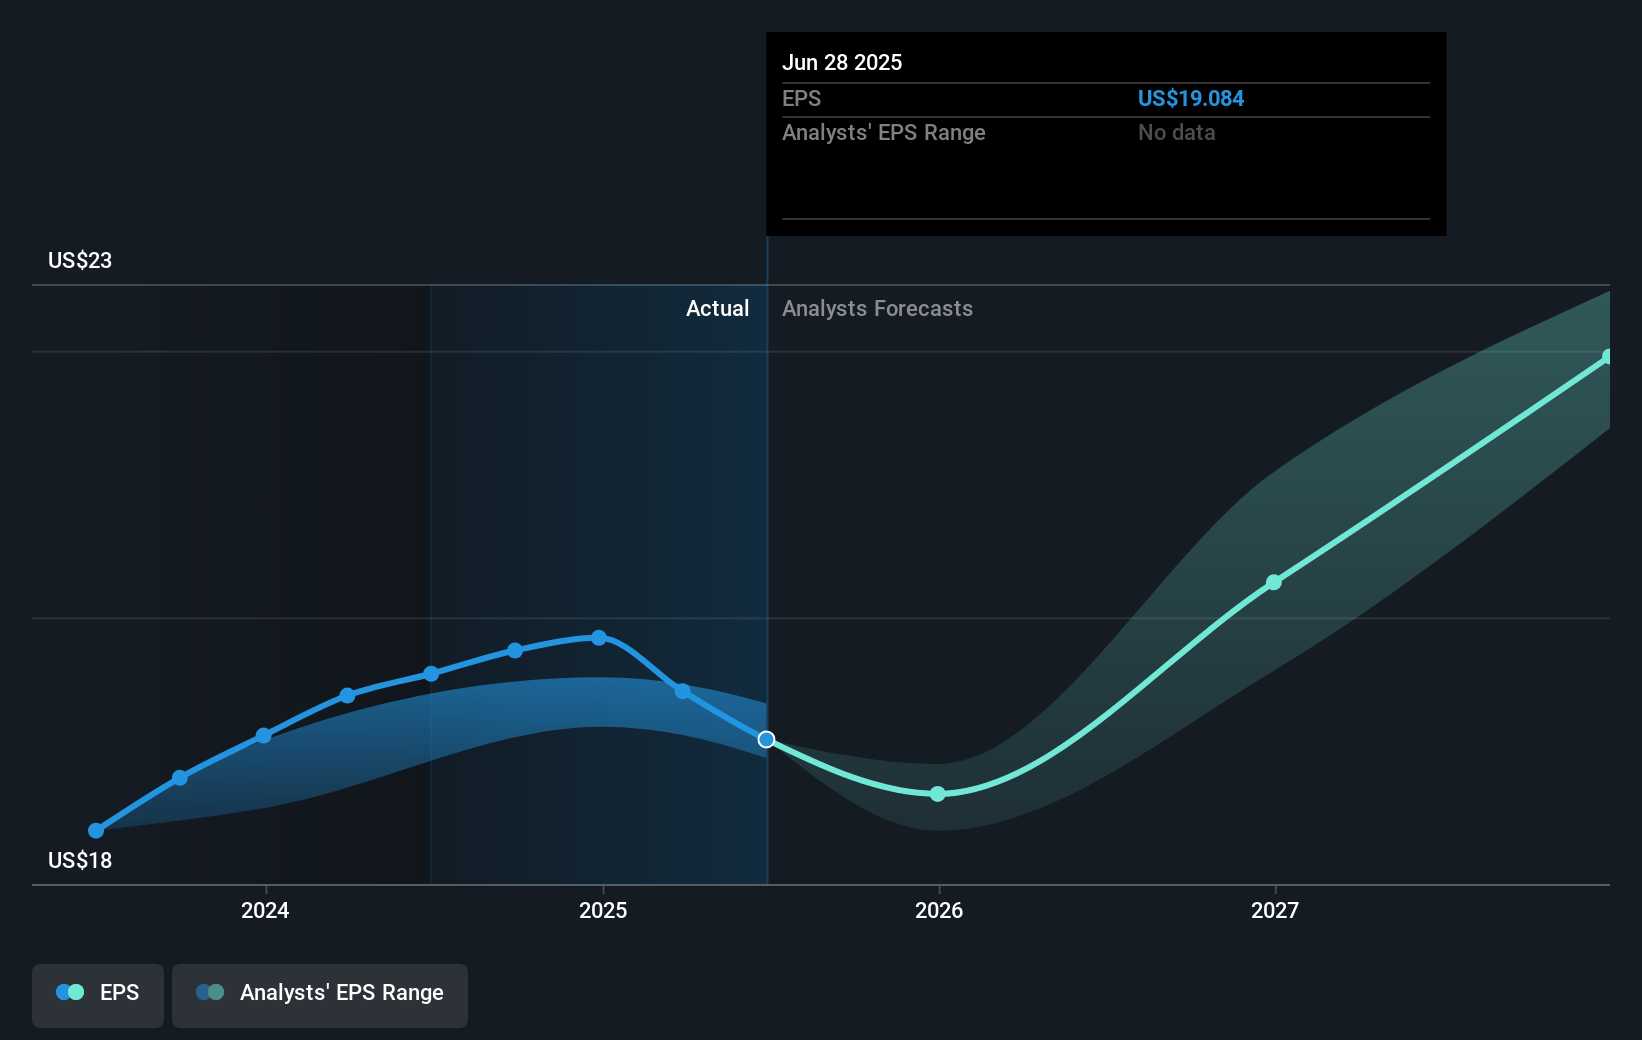Click the forecast point at 2026
1642x1040 pixels.
[938, 794]
